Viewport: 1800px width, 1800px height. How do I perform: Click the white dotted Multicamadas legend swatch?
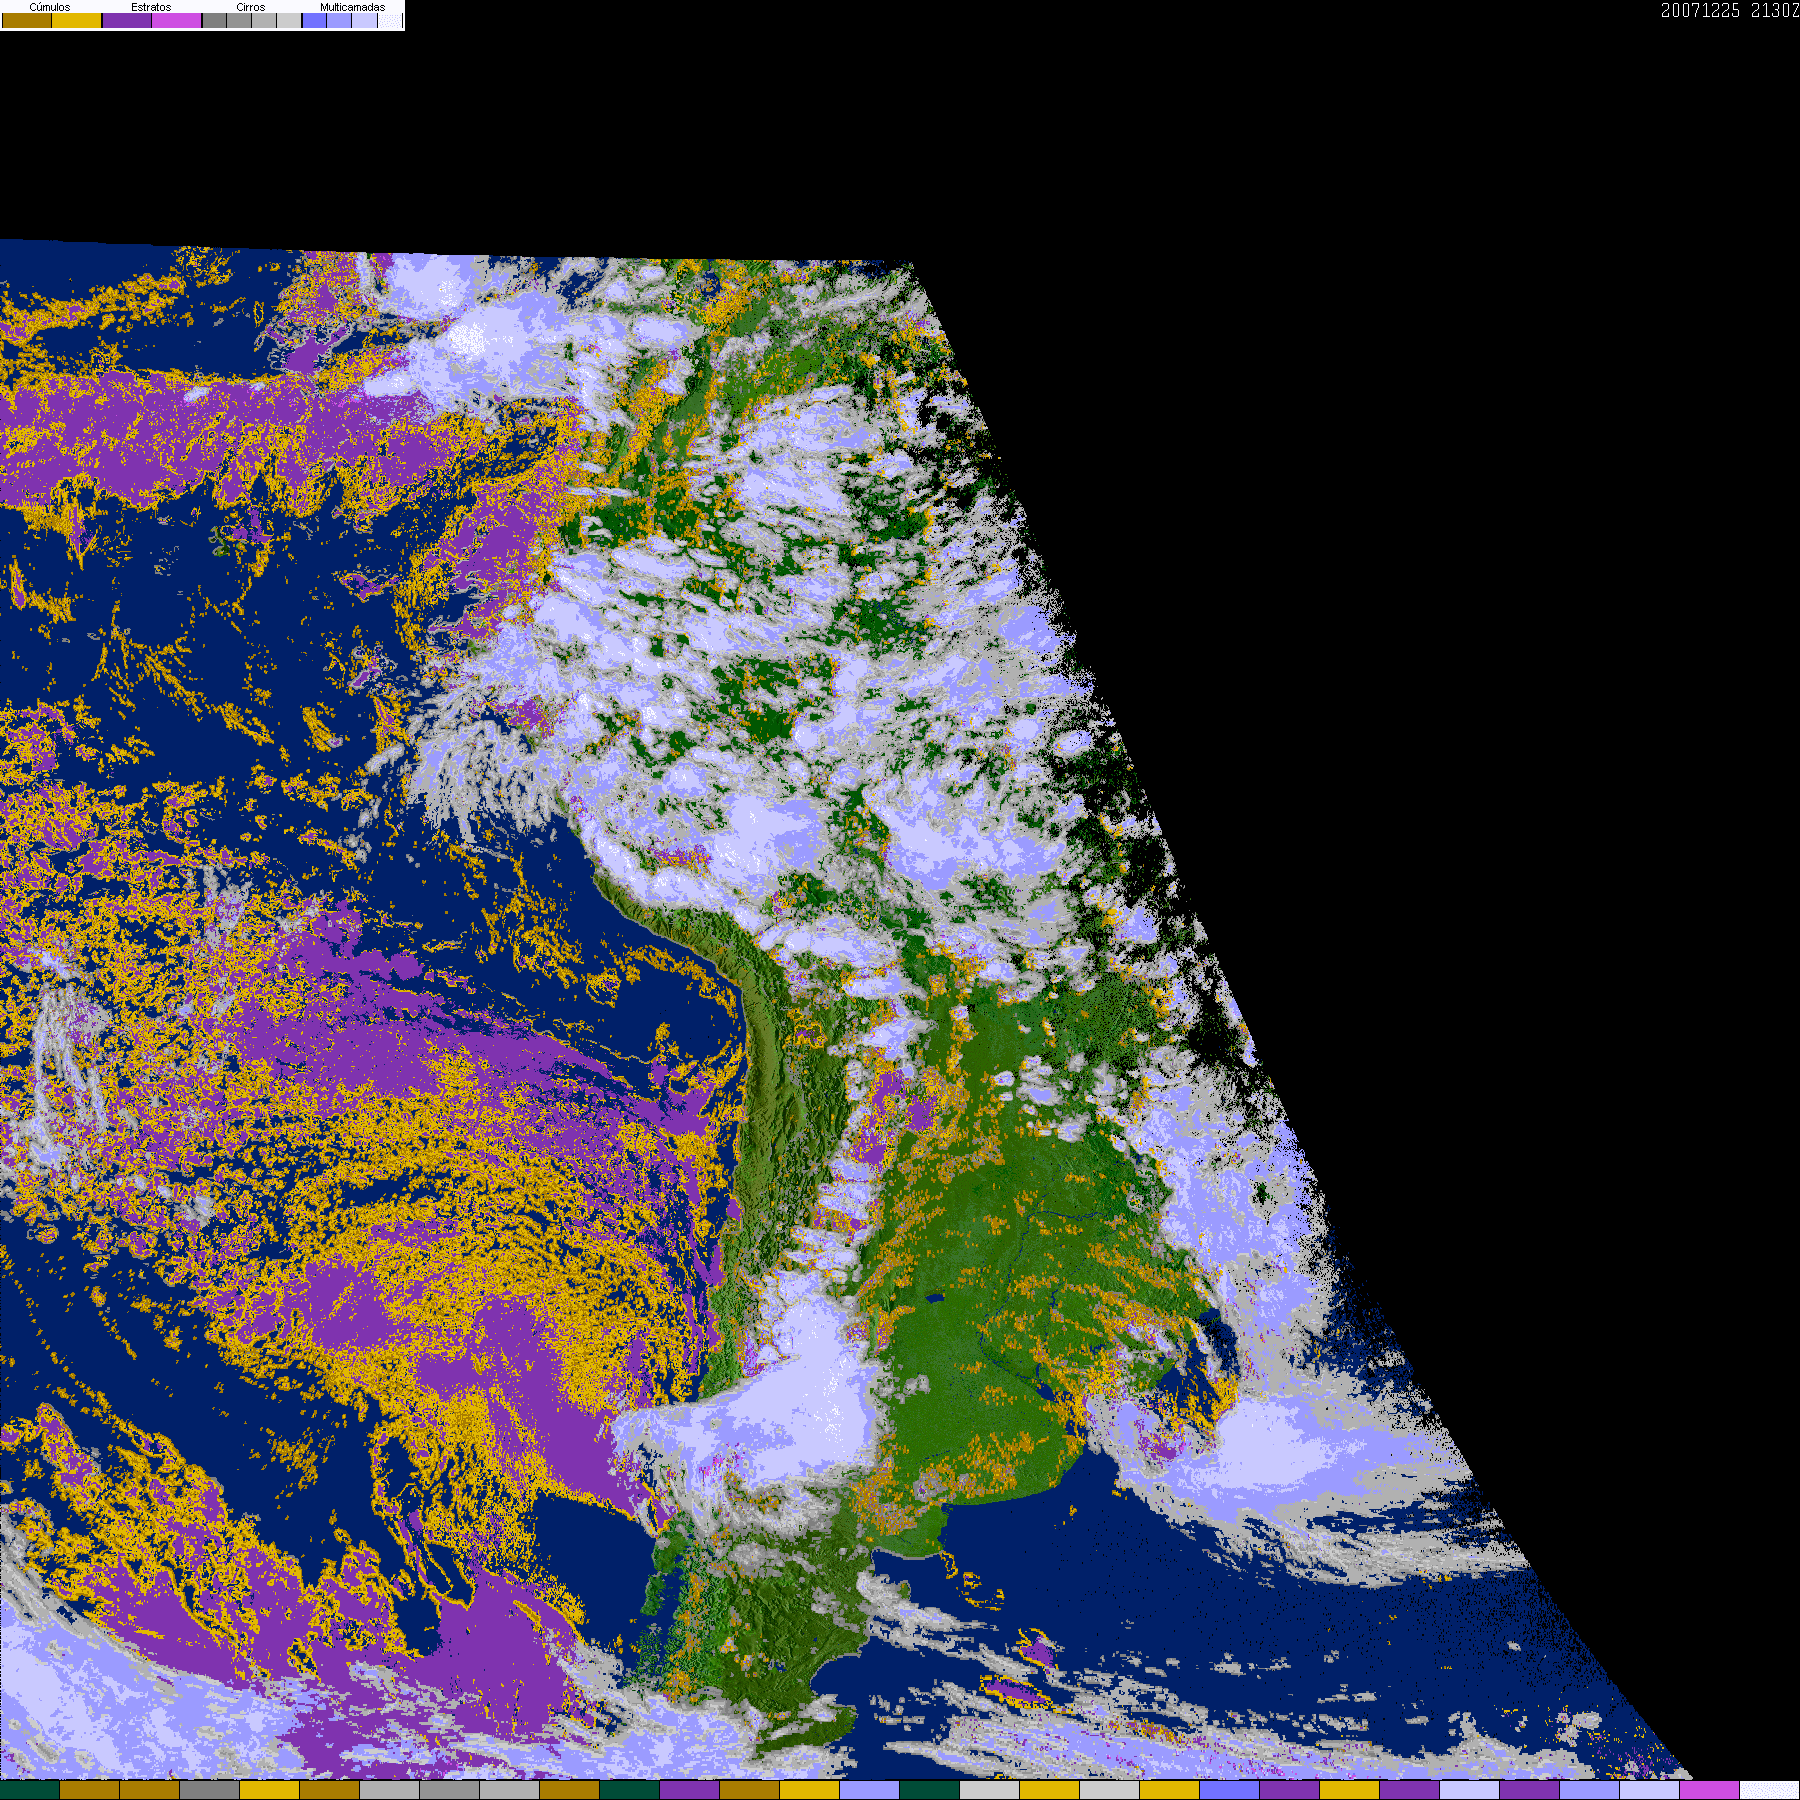pos(389,21)
